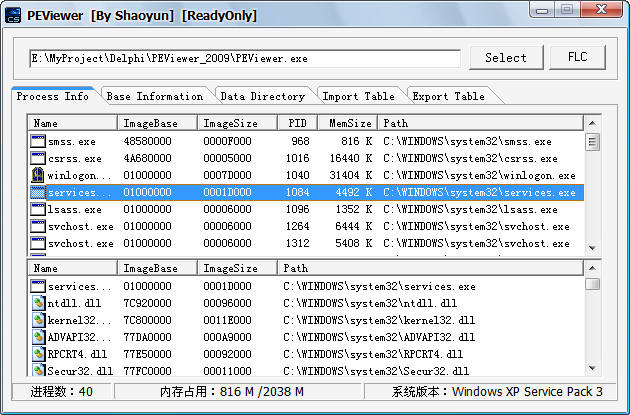This screenshot has height=415, width=630.
Task: Click MemSize value 16440 K
Action: (351, 158)
